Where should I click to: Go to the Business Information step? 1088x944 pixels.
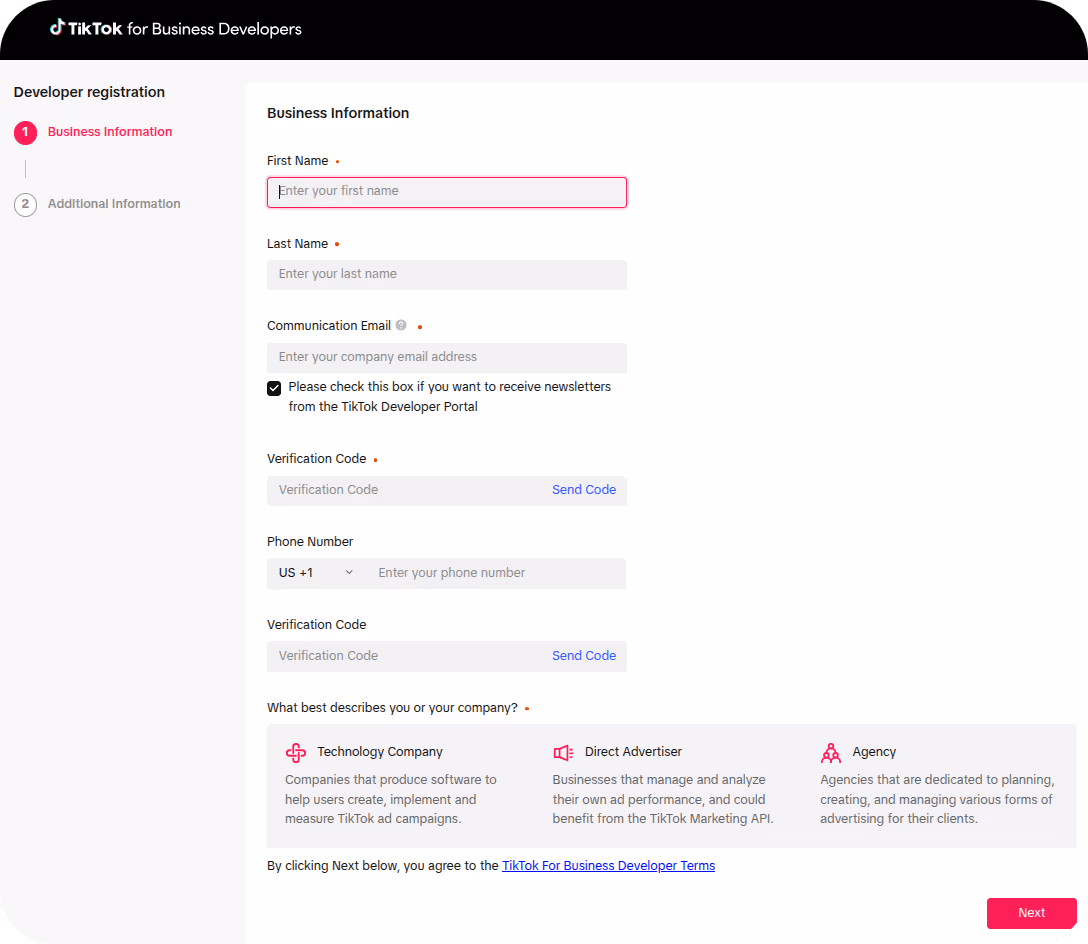click(109, 131)
